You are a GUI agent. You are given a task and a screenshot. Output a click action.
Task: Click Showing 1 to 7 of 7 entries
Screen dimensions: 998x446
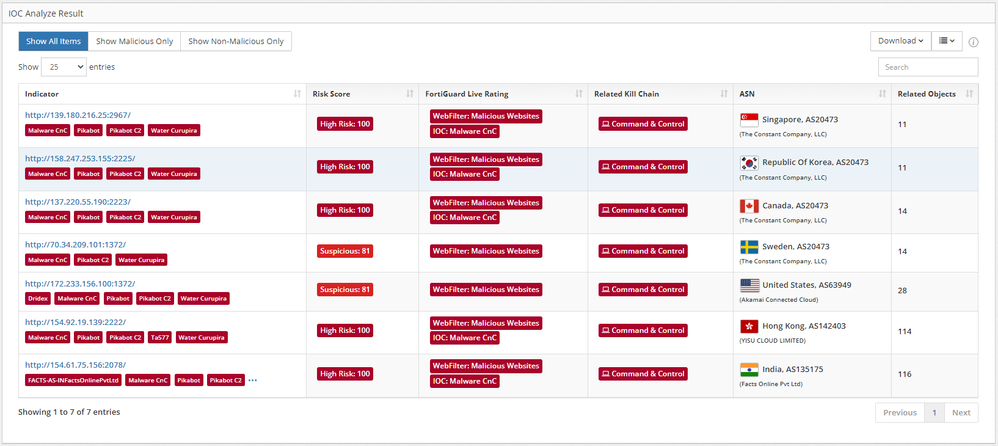point(69,412)
